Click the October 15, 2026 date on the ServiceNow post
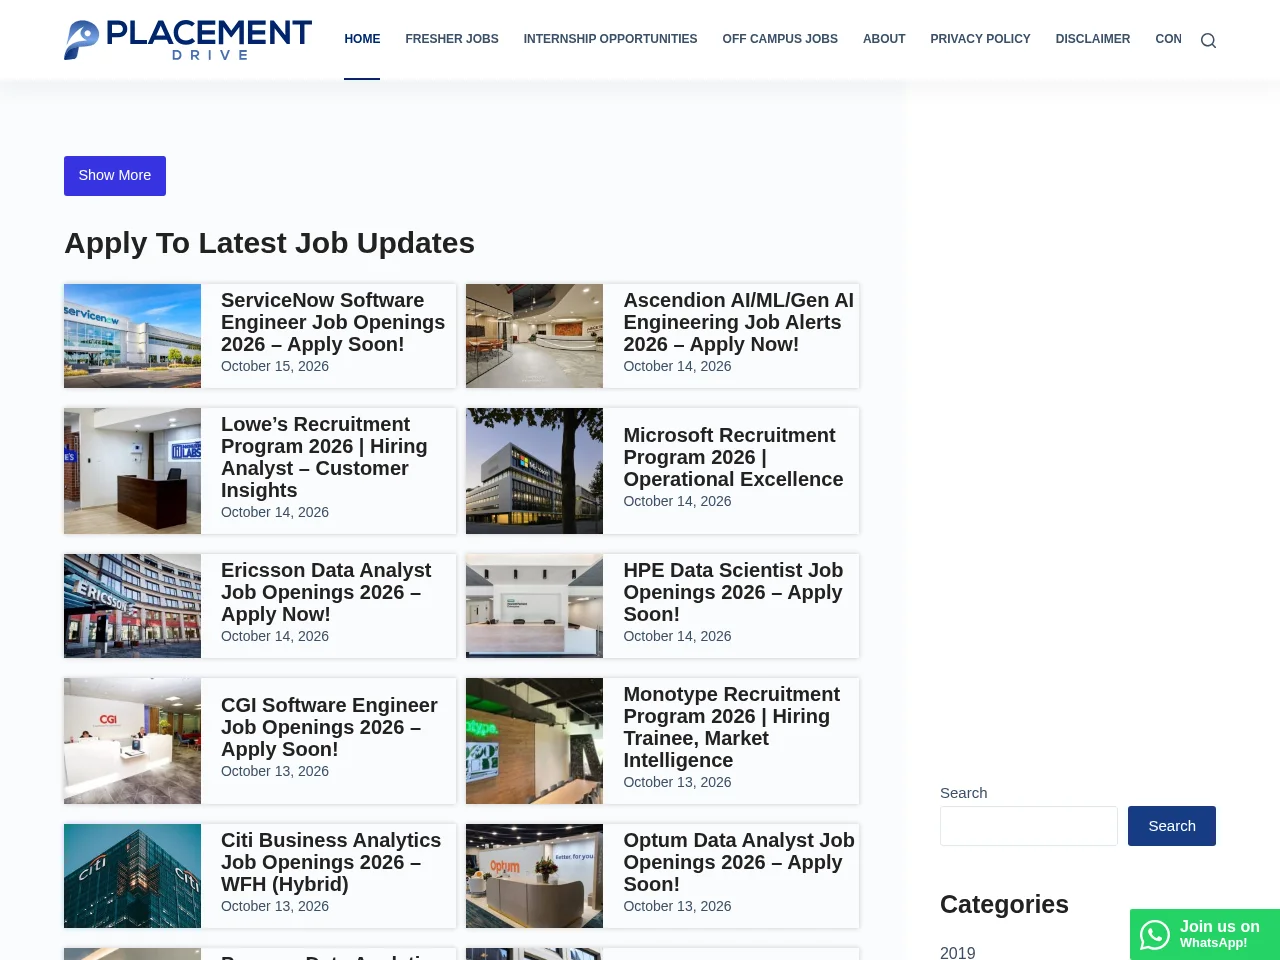The height and width of the screenshot is (960, 1280). point(275,366)
